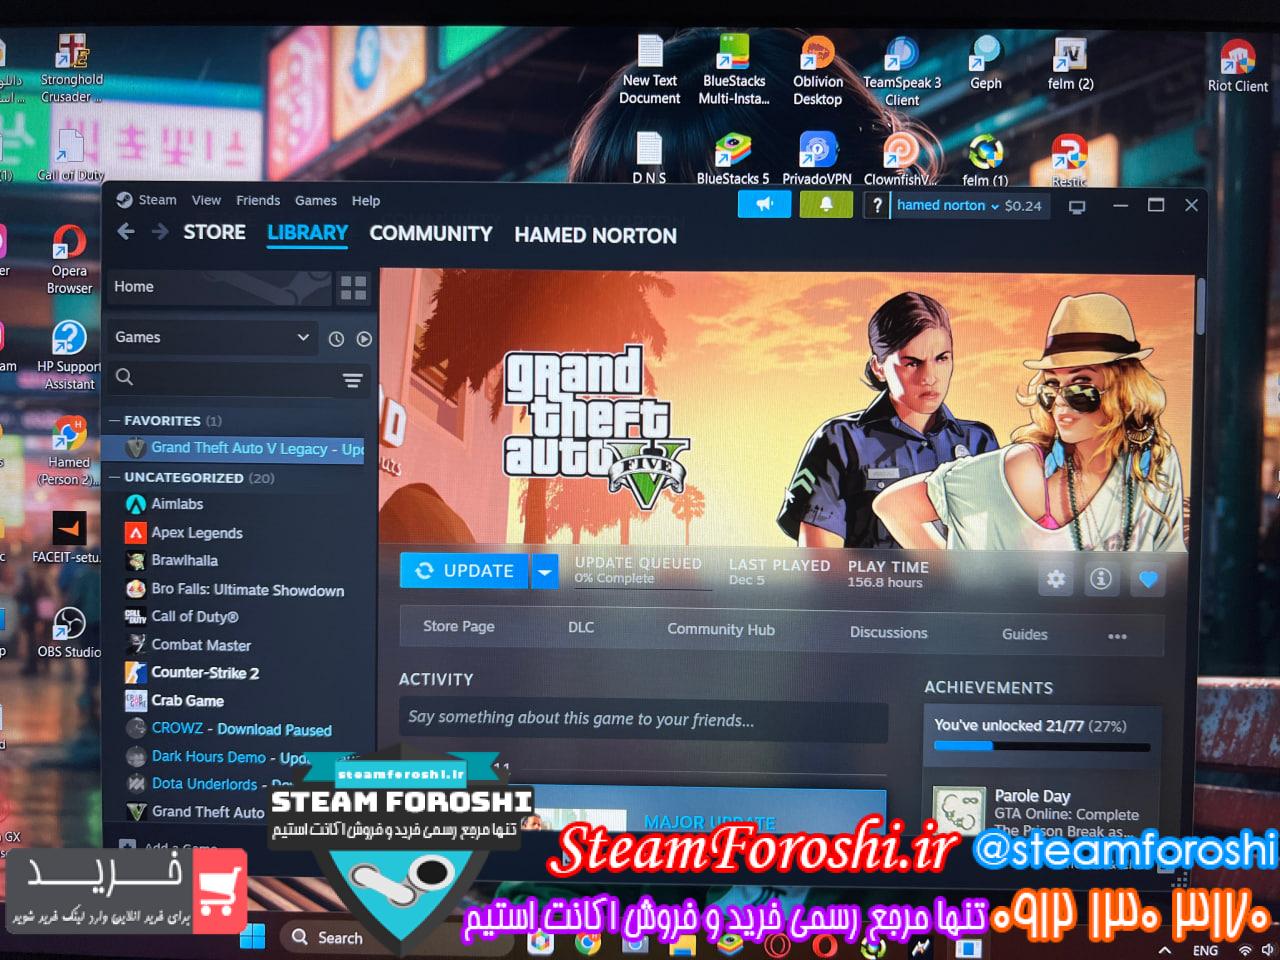
Task: Go to the Store tab
Action: point(214,232)
